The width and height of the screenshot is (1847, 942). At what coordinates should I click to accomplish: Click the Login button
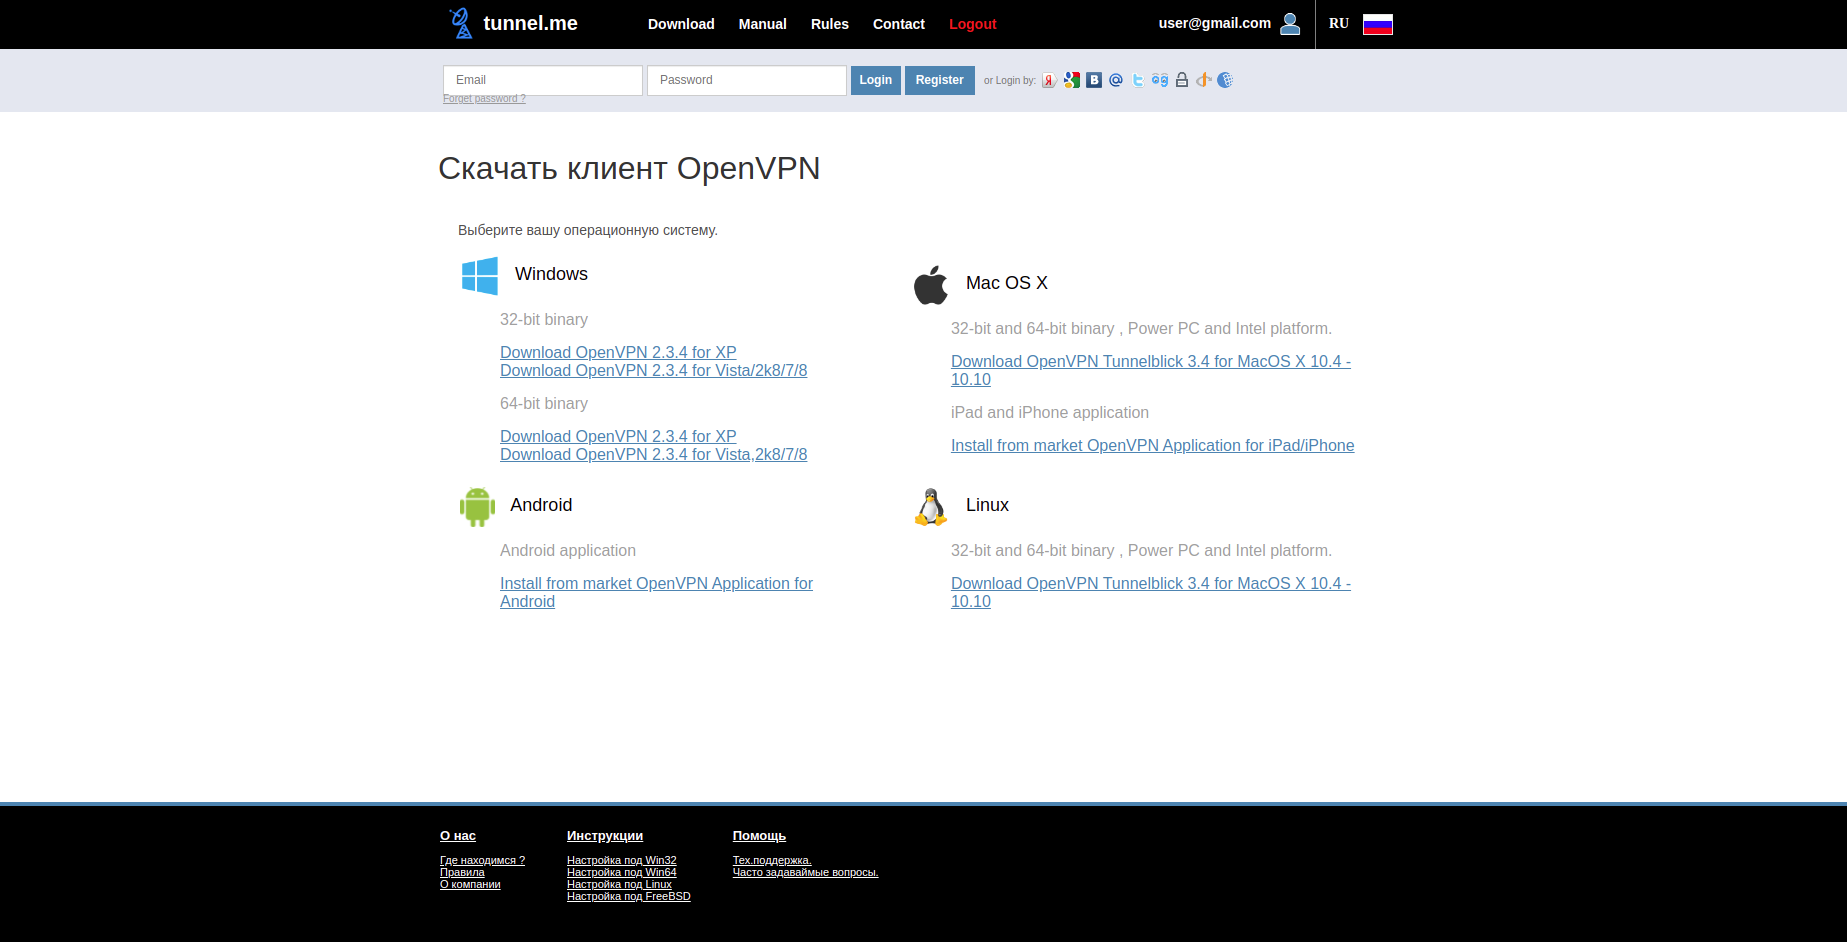[x=876, y=80]
